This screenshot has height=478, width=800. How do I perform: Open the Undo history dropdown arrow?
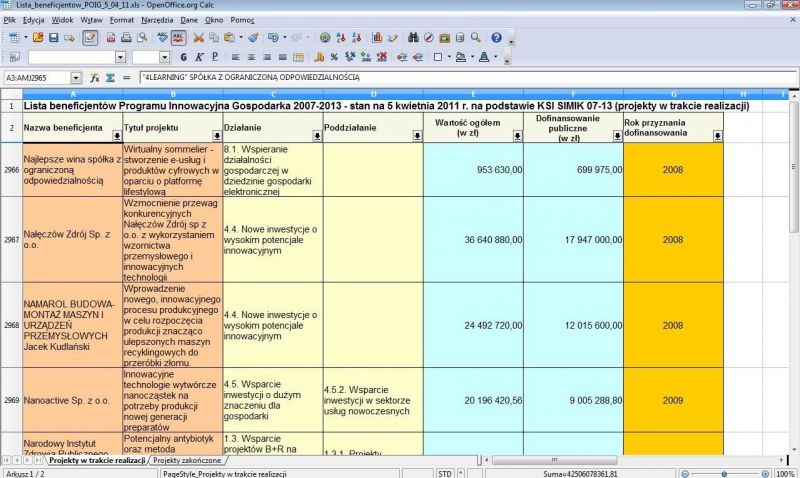(284, 37)
